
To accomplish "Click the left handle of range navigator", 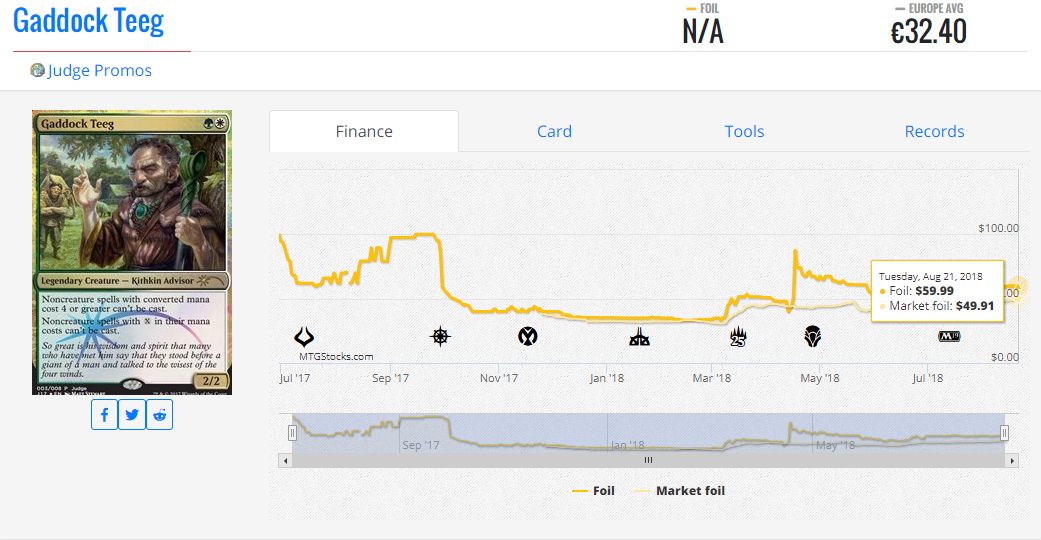I will (293, 433).
